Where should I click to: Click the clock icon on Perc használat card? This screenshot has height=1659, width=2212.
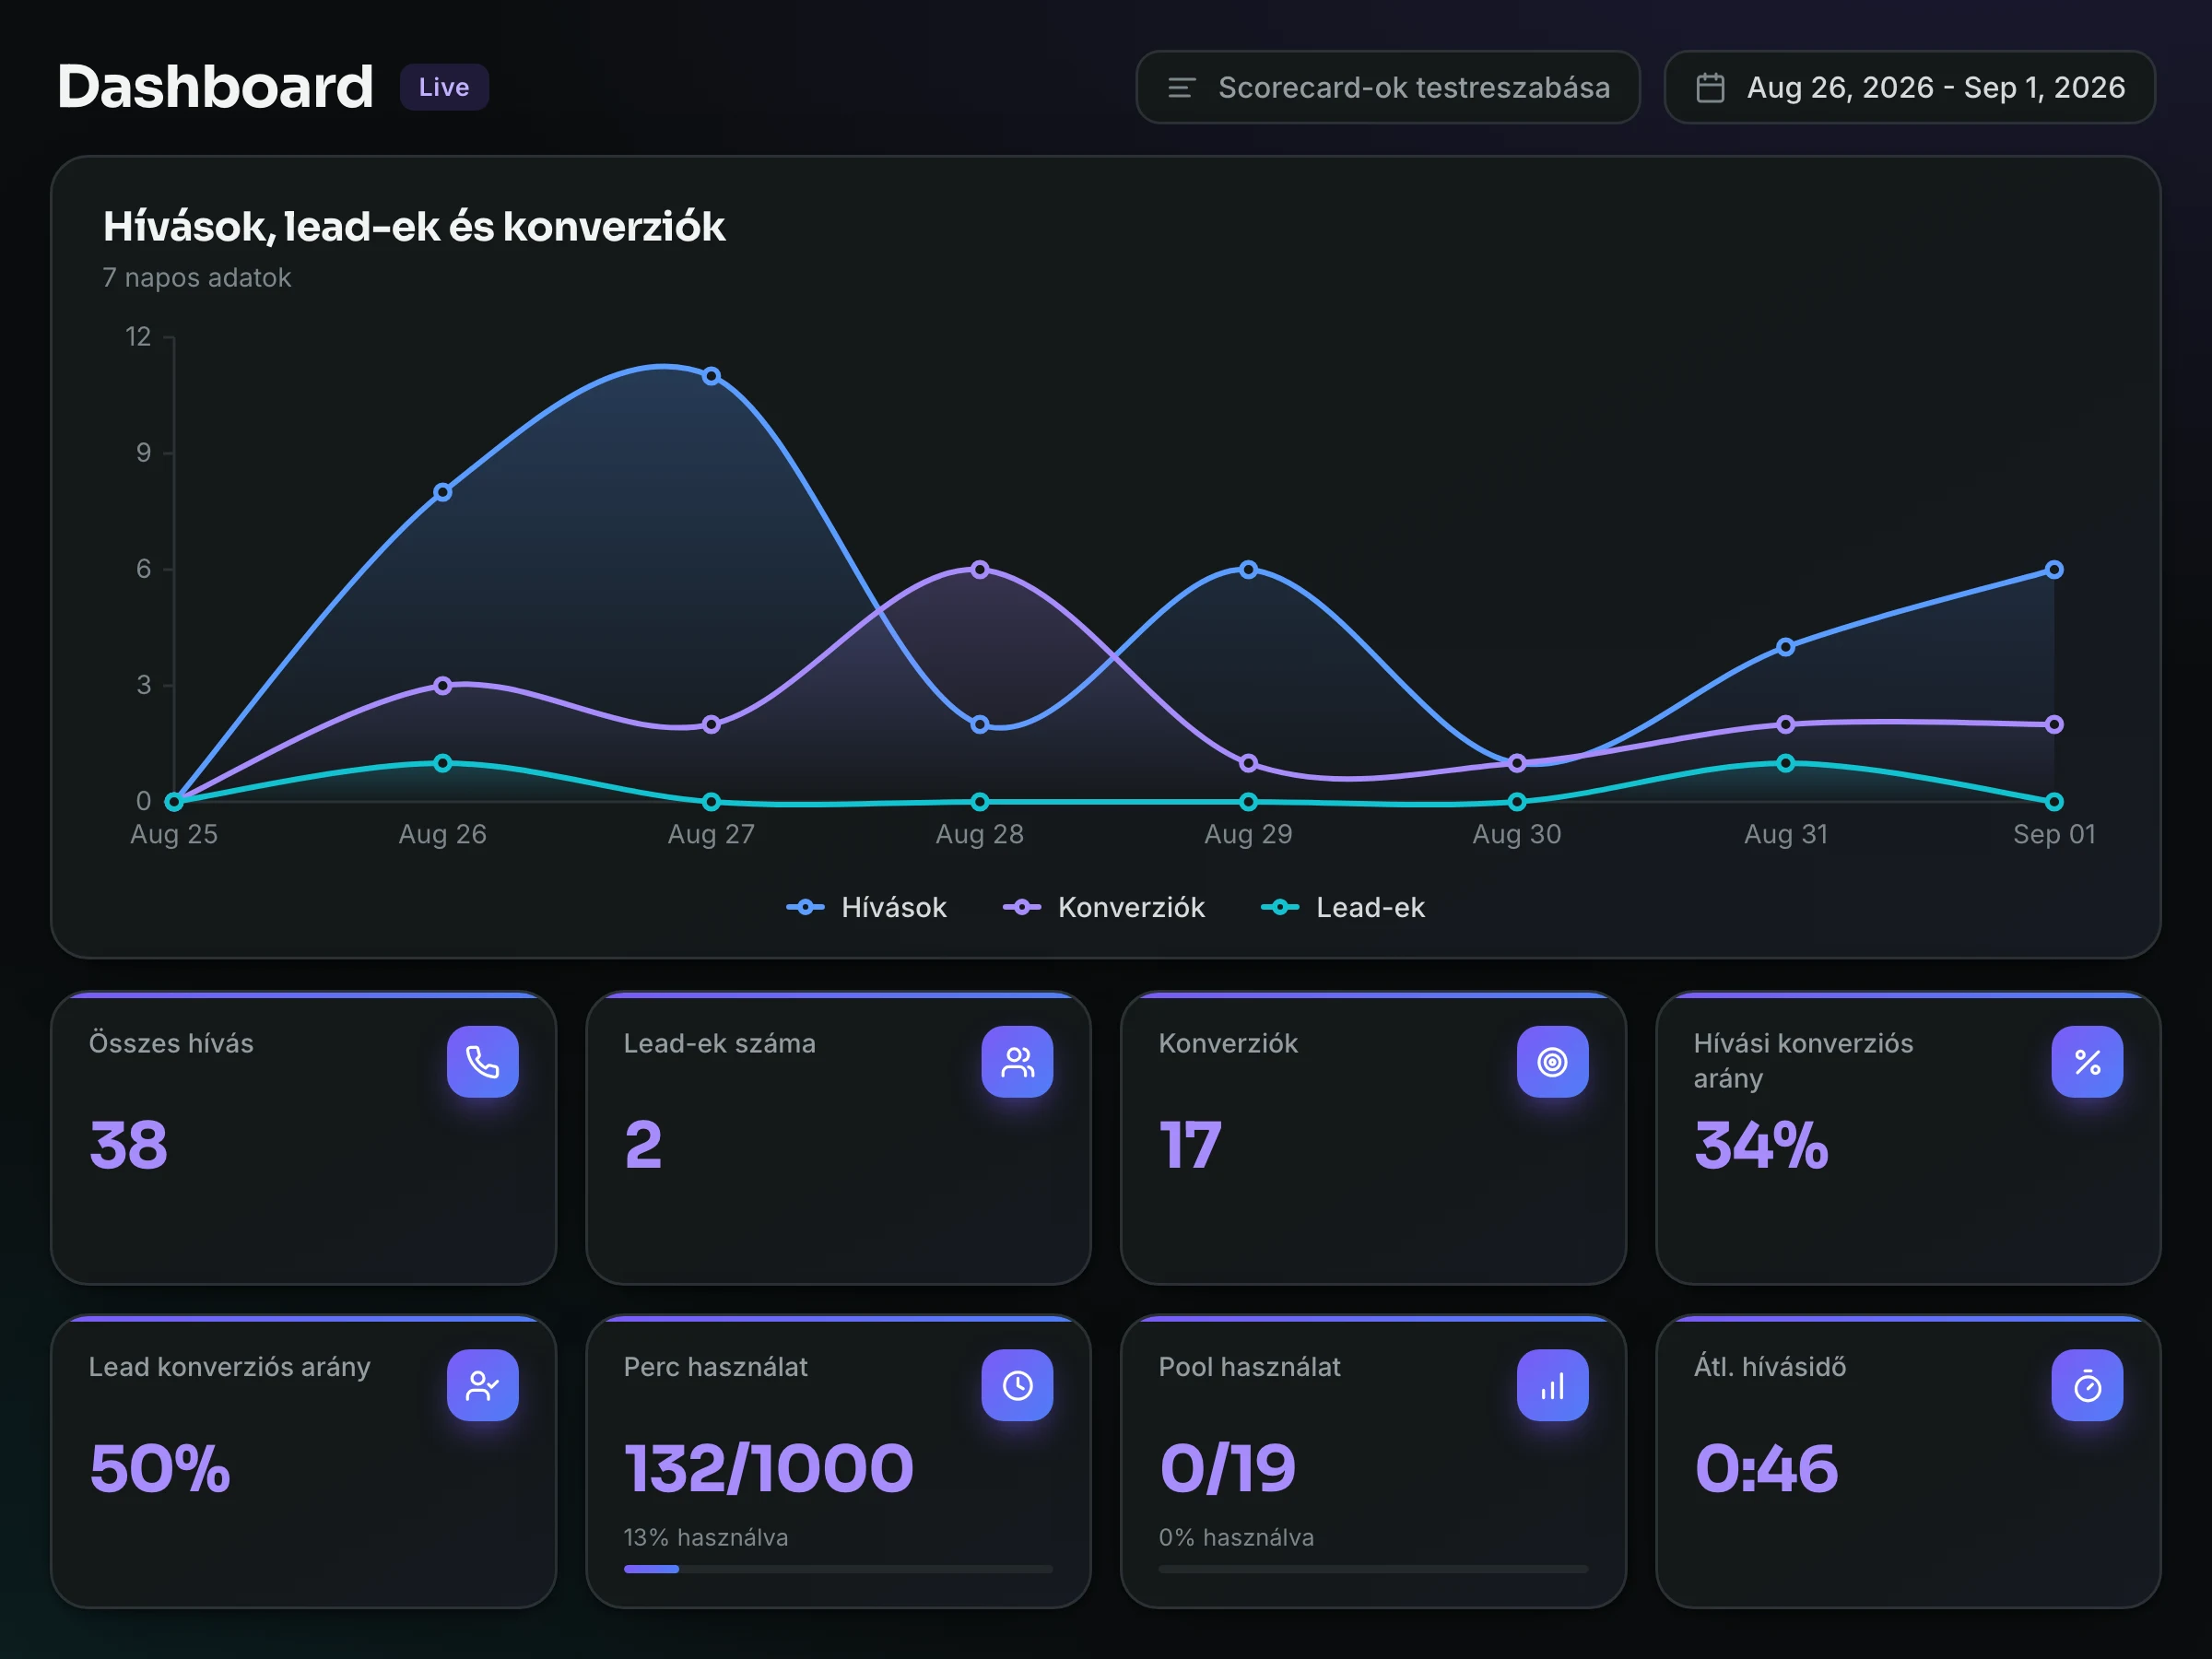pyautogui.click(x=1017, y=1385)
